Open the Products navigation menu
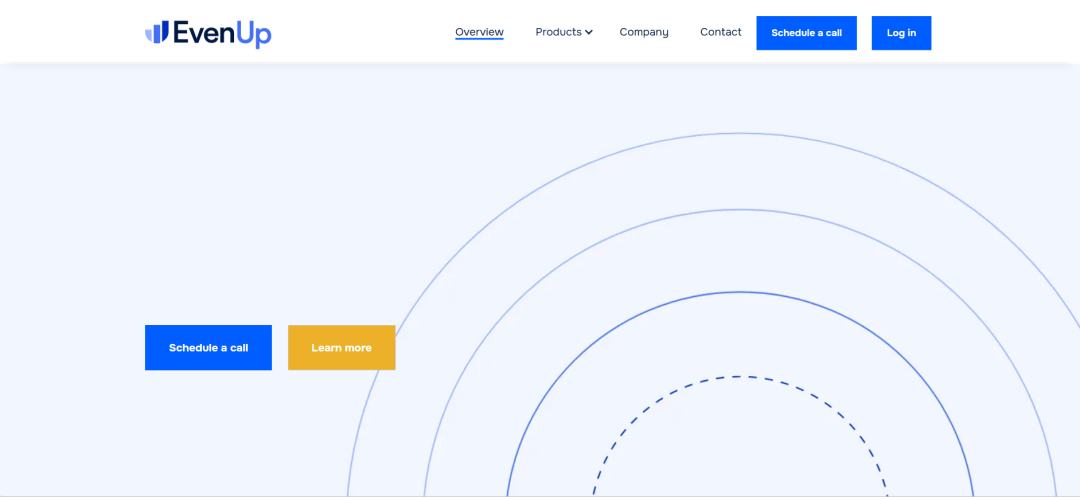 (x=558, y=32)
